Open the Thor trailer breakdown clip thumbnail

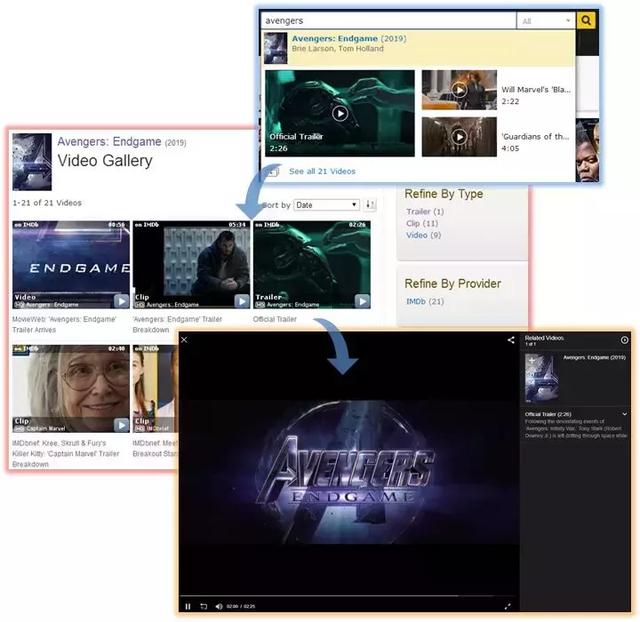coord(191,264)
